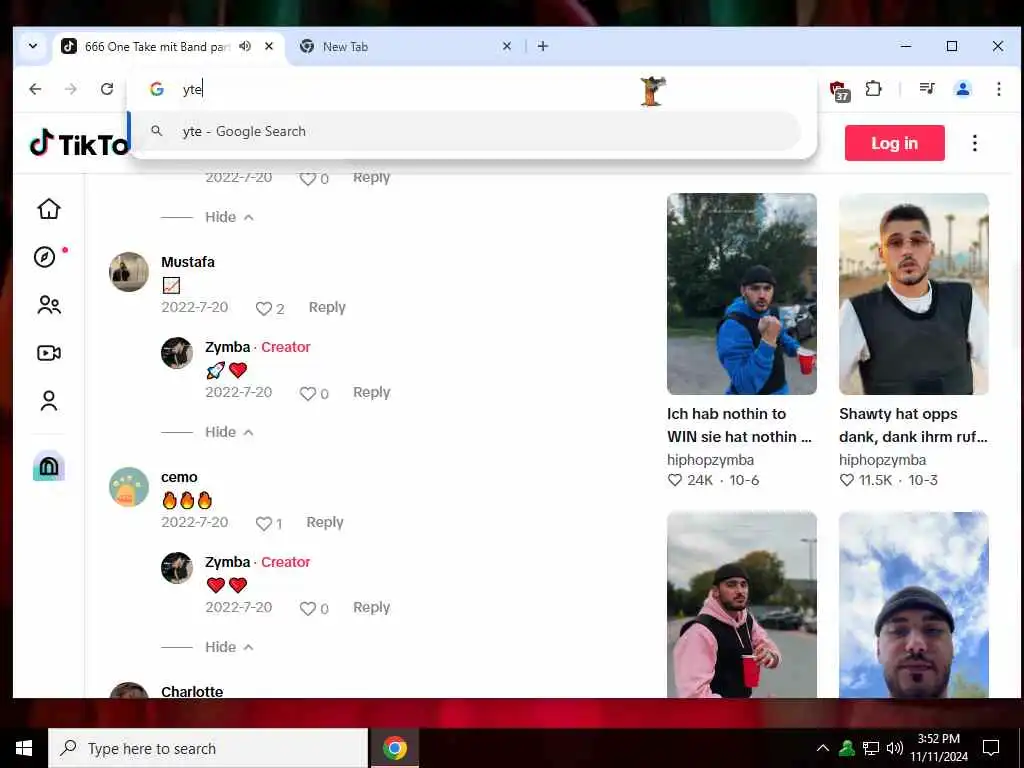1024x768 pixels.
Task: Open the Profile person icon
Action: (x=49, y=401)
